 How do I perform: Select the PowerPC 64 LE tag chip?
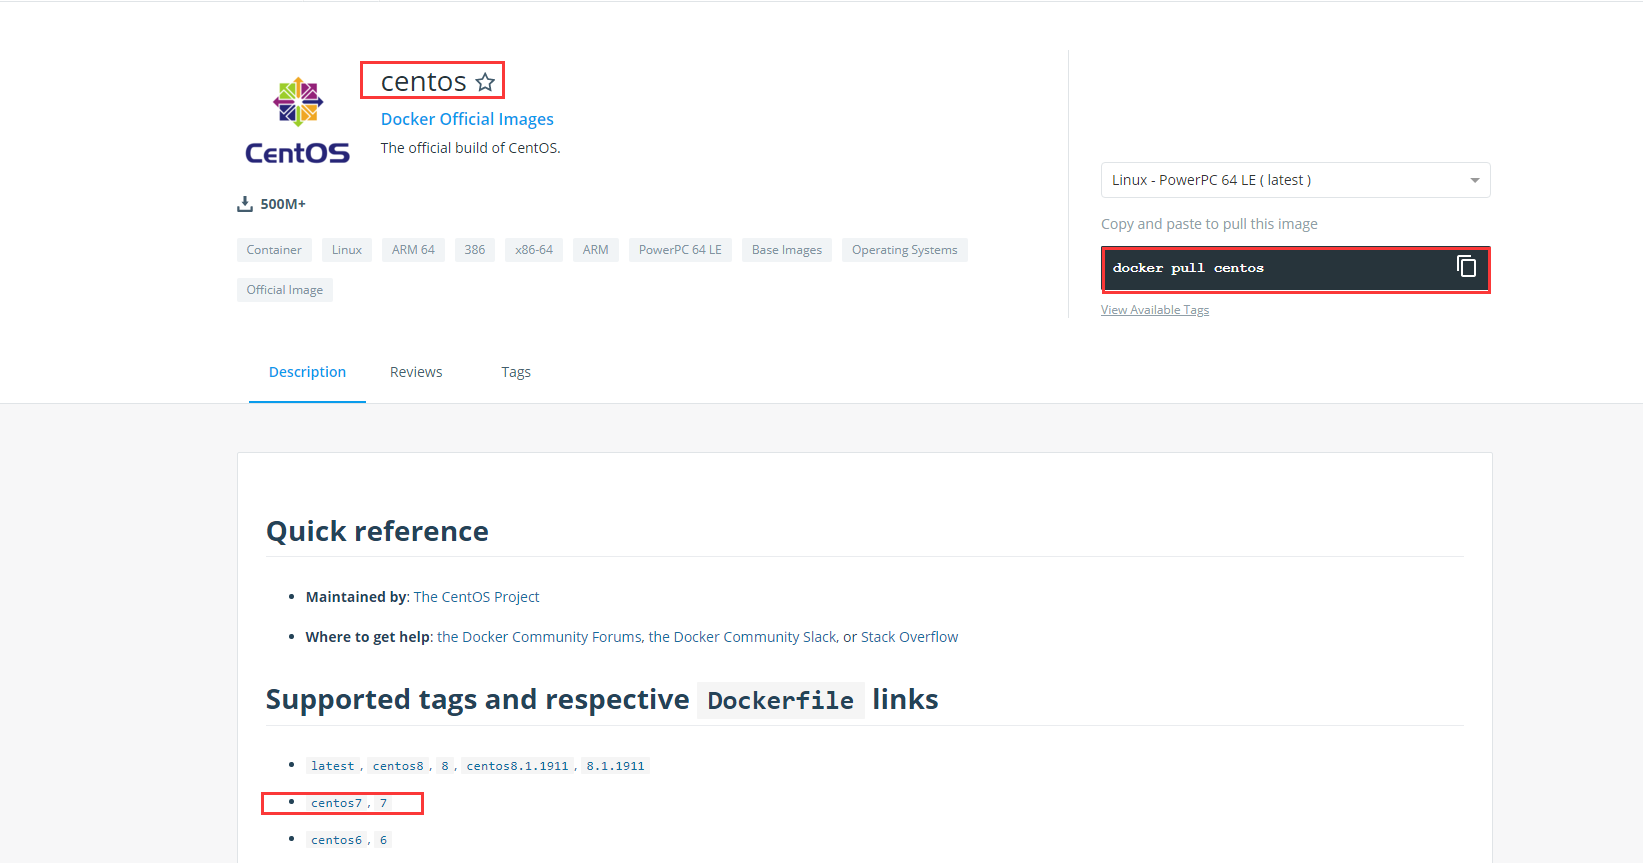pos(680,250)
